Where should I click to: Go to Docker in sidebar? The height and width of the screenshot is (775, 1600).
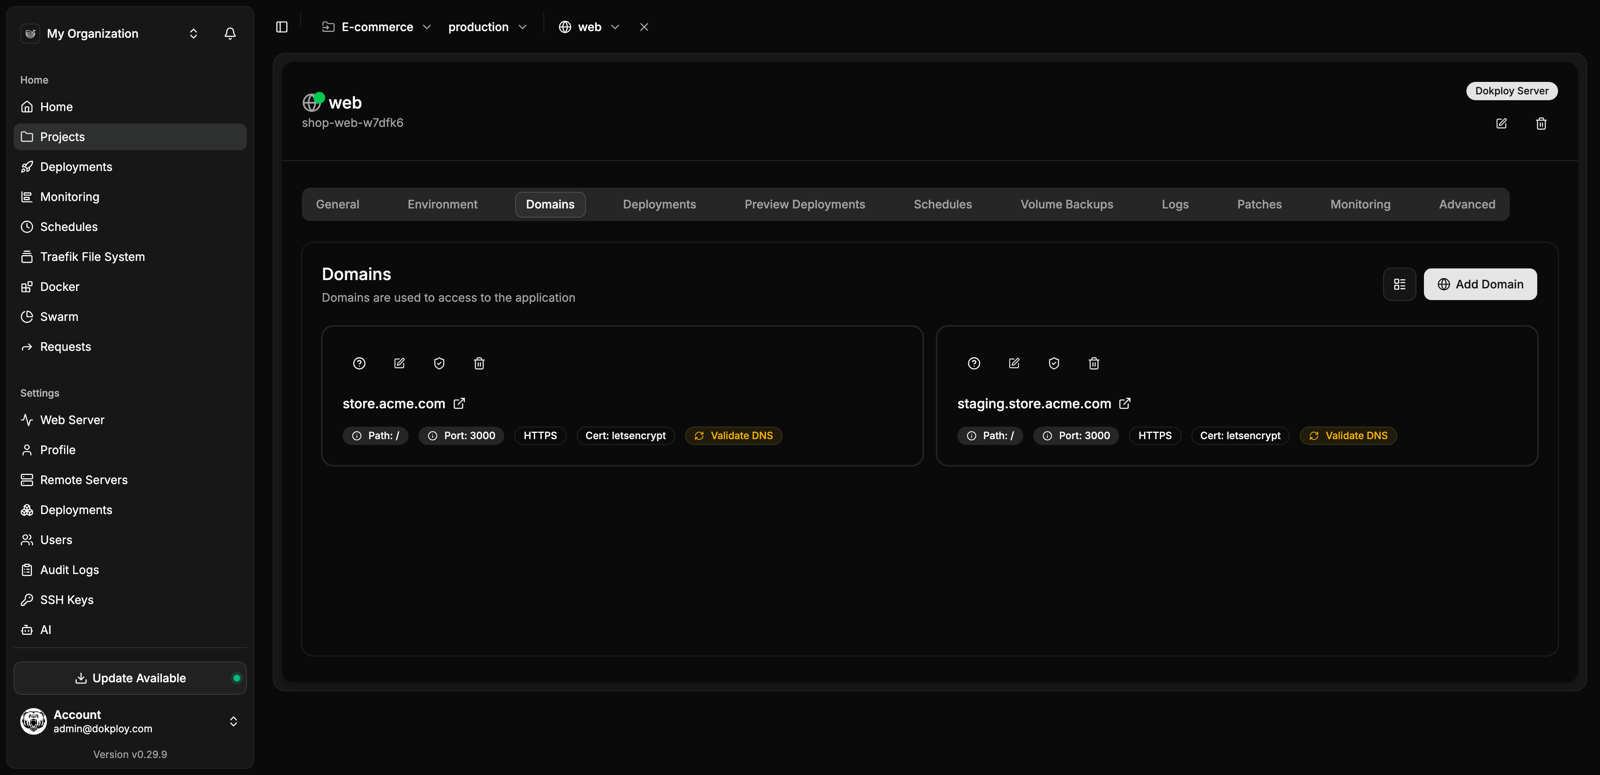(130, 287)
